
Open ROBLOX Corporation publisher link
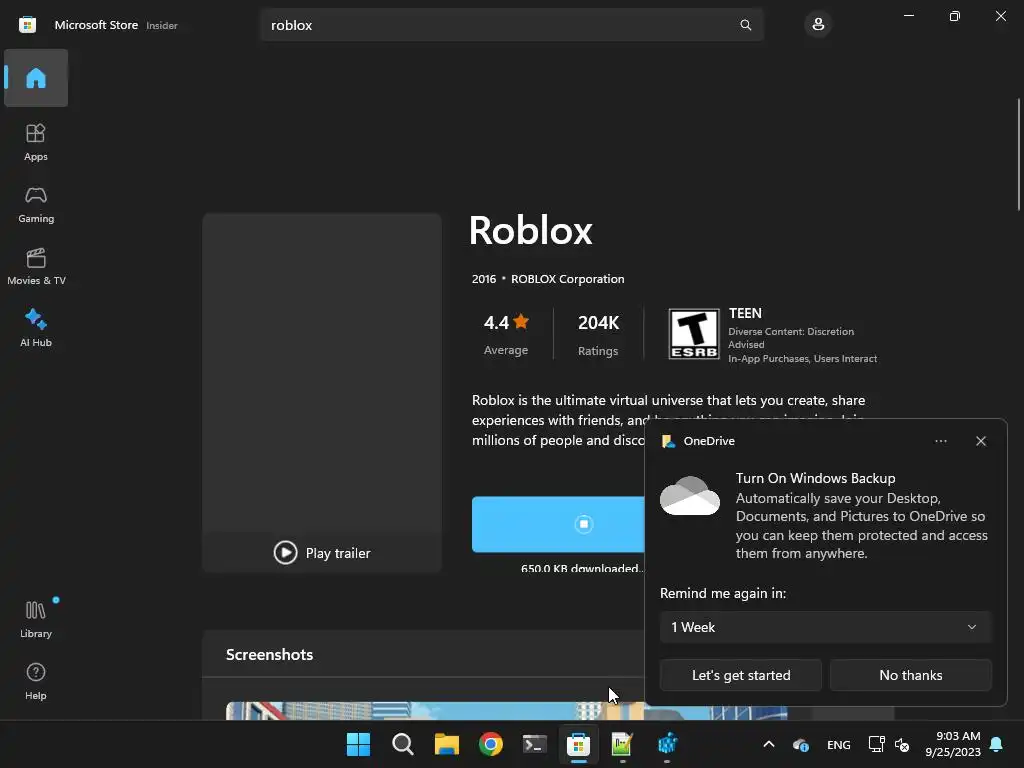point(568,279)
